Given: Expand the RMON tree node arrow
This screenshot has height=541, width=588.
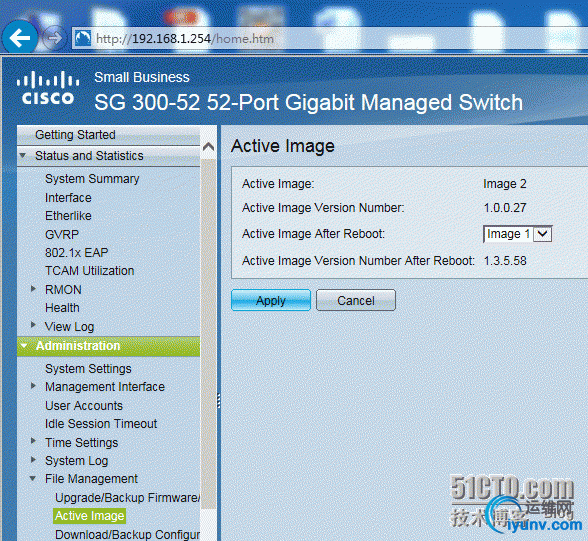Looking at the screenshot, I should coord(33,289).
